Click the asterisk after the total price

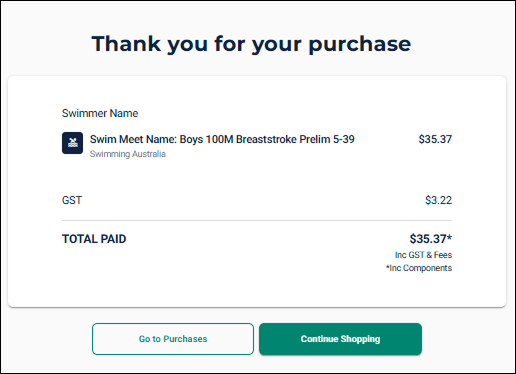(449, 237)
